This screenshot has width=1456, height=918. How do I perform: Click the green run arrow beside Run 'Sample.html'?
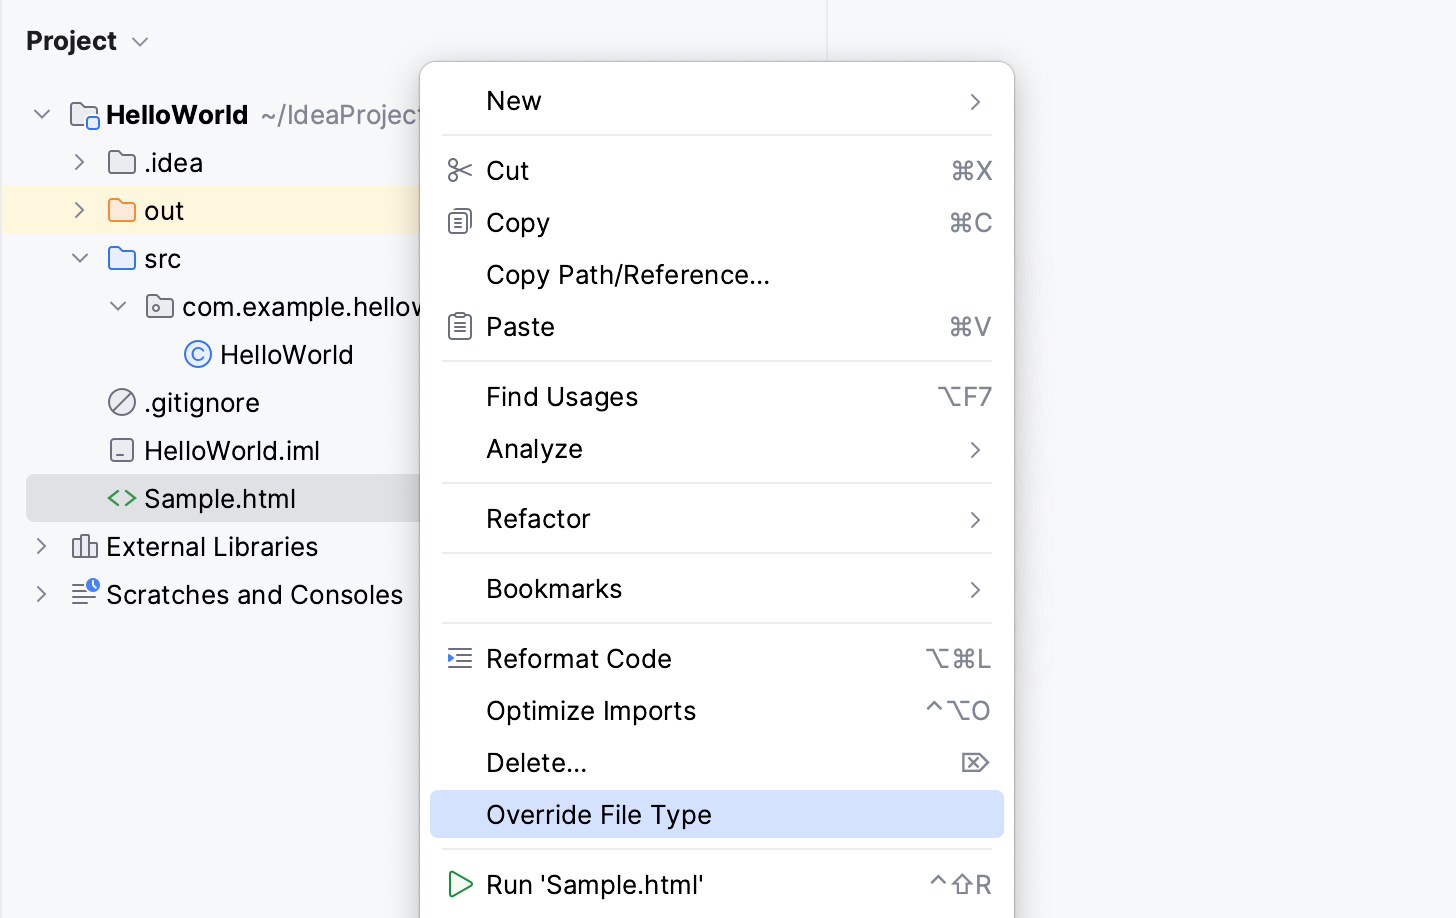click(x=461, y=884)
